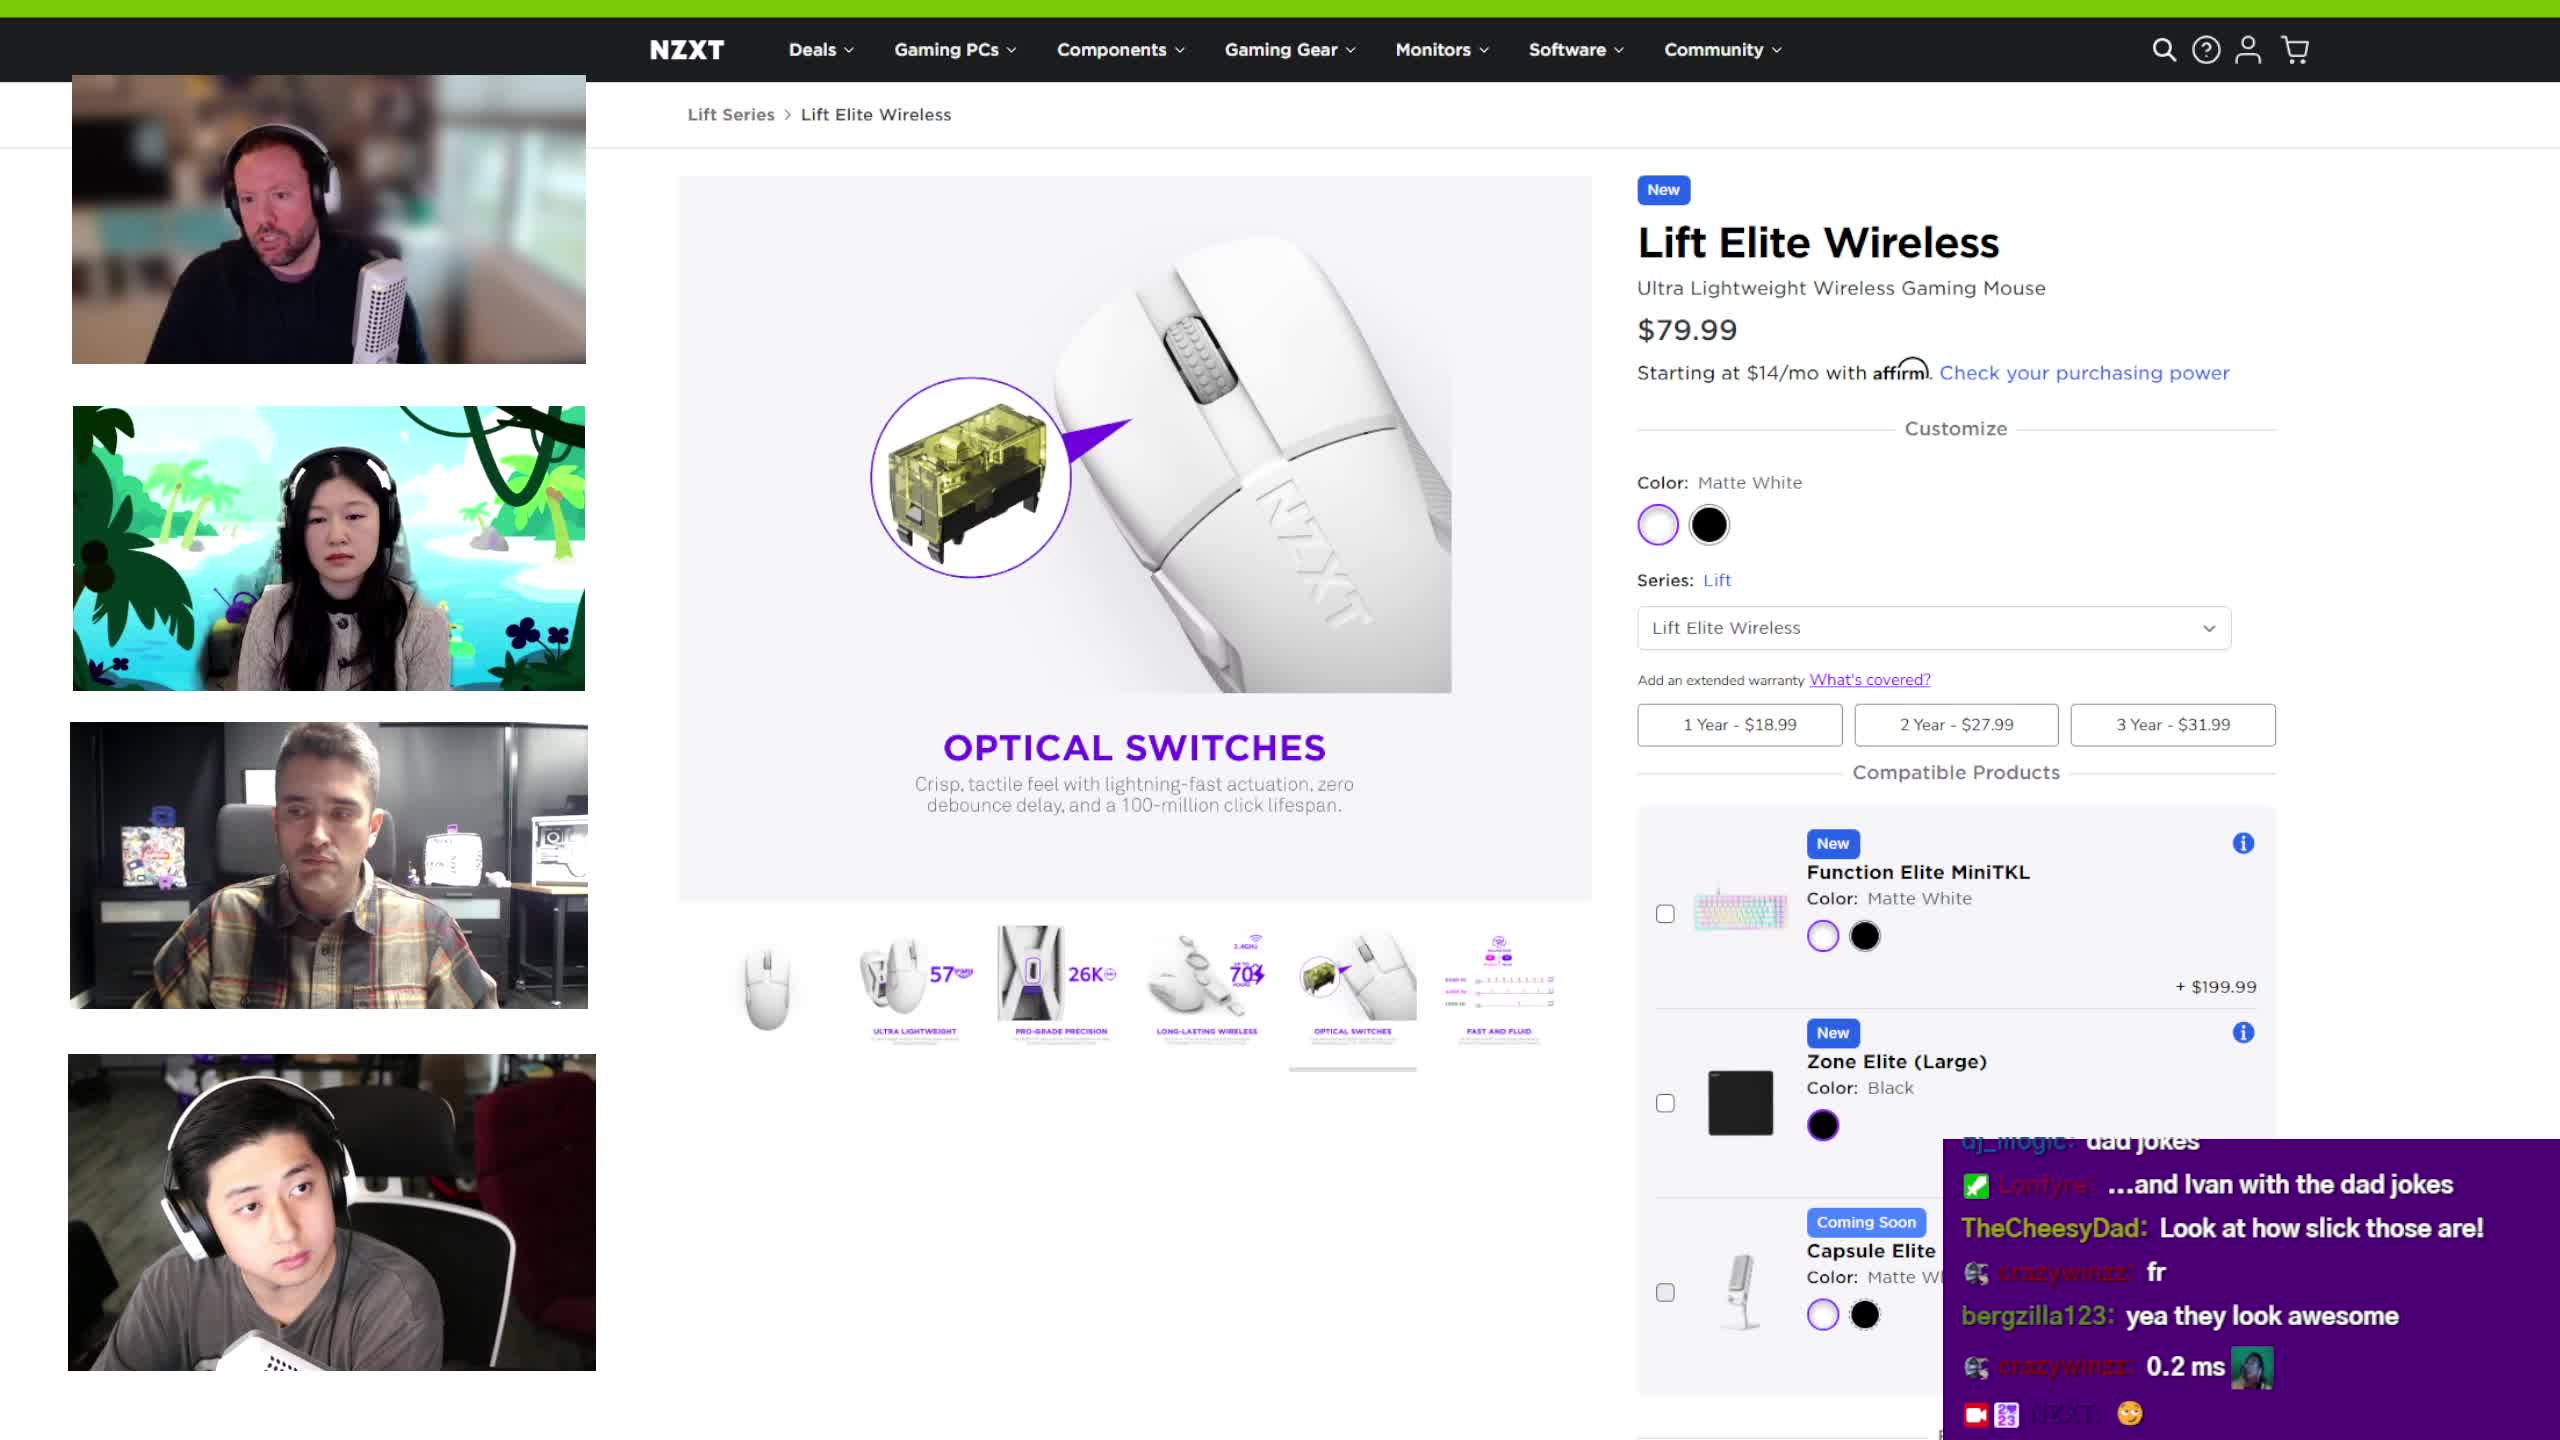The image size is (2560, 1440).
Task: Click the Capsule Elite microphone image
Action: 1740,1292
